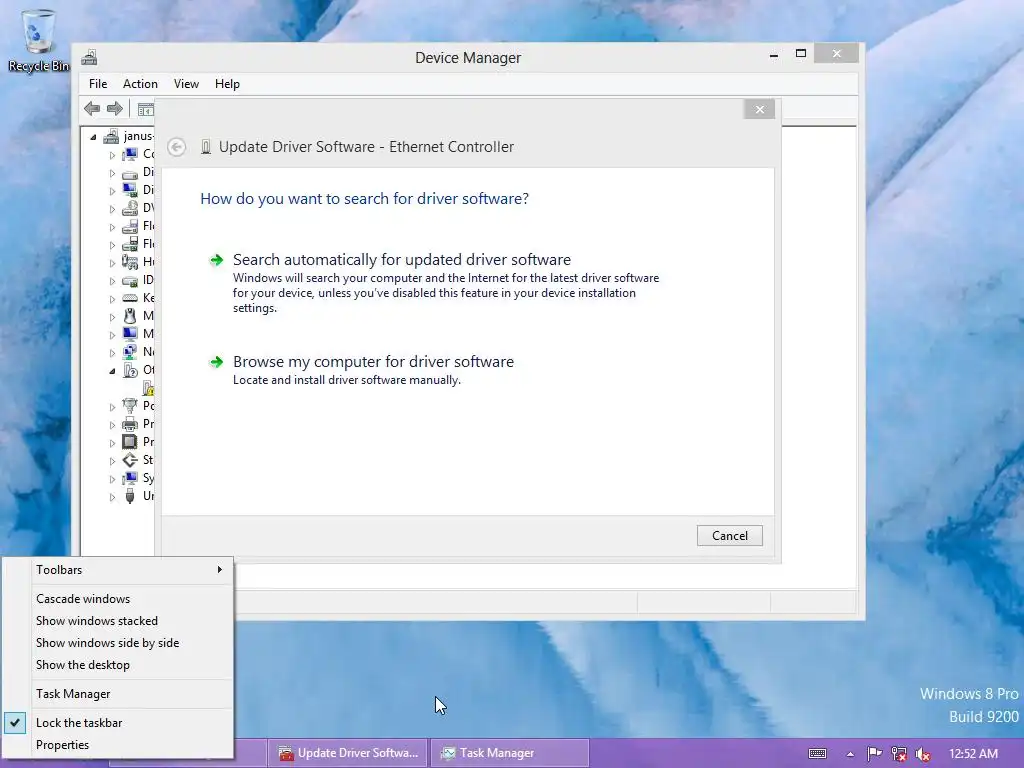1024x768 pixels.
Task: Collapse the janus root node
Action: coord(93,137)
